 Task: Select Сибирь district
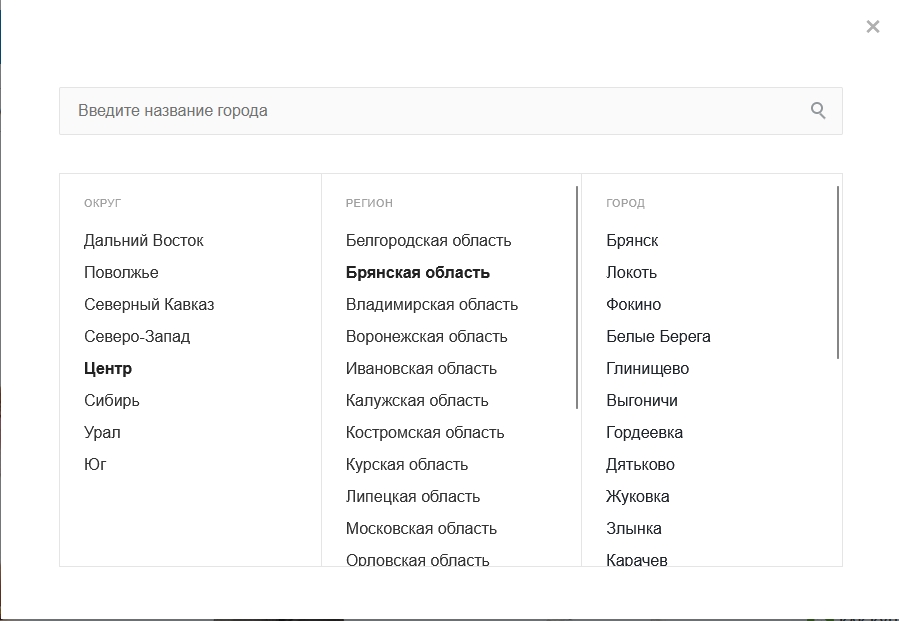(x=112, y=400)
